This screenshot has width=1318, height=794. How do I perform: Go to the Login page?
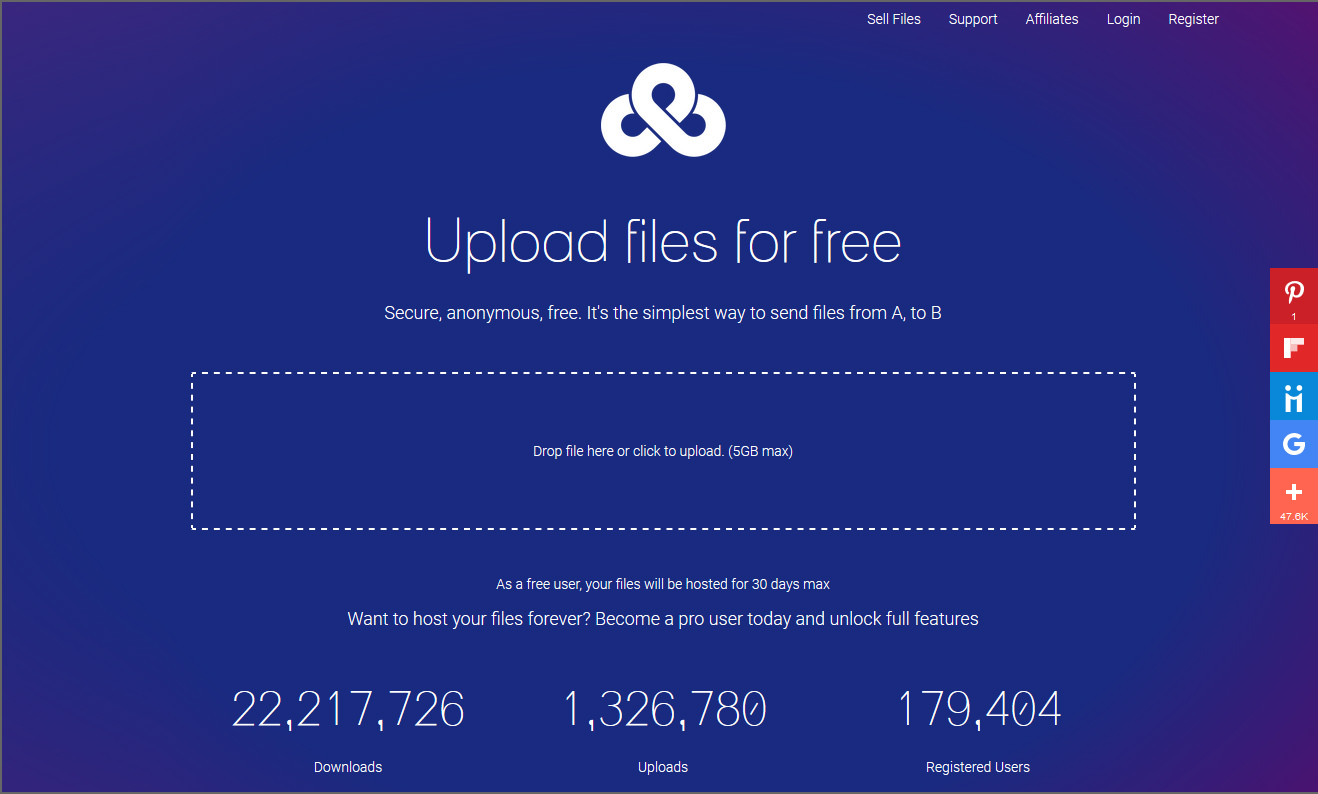pyautogui.click(x=1123, y=18)
